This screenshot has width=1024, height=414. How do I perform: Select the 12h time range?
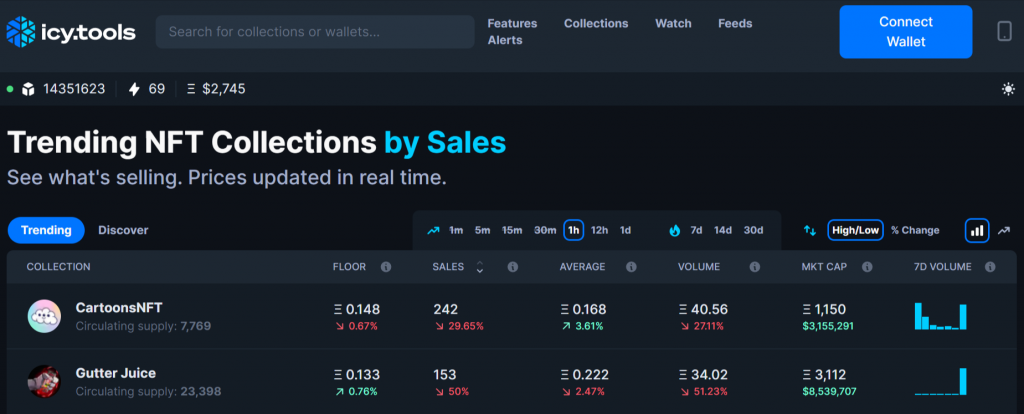[x=600, y=231]
